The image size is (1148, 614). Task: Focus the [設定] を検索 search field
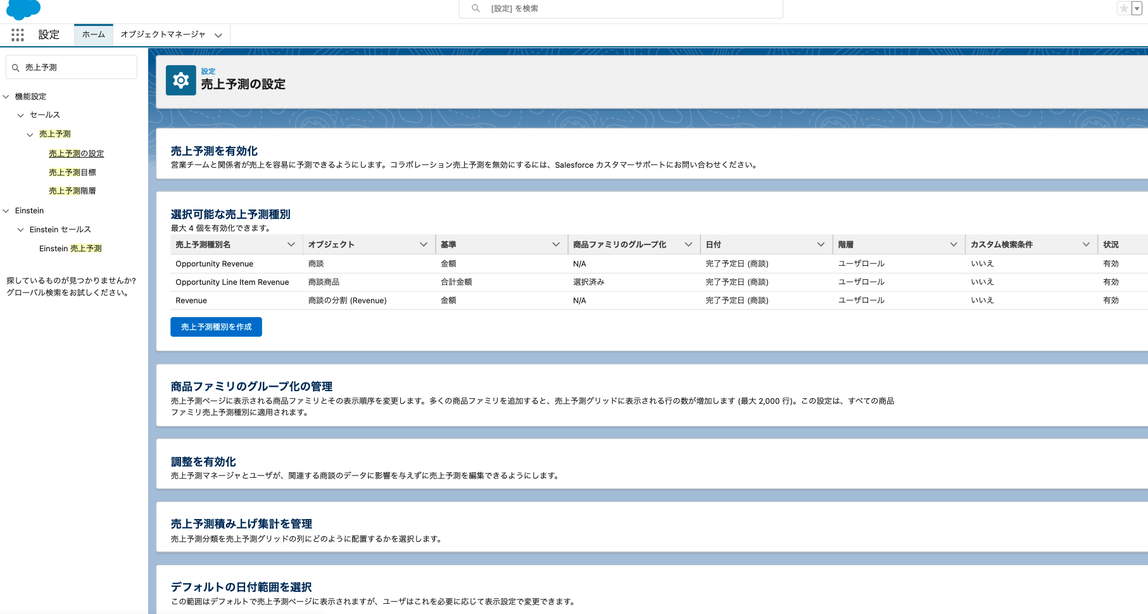coord(621,9)
